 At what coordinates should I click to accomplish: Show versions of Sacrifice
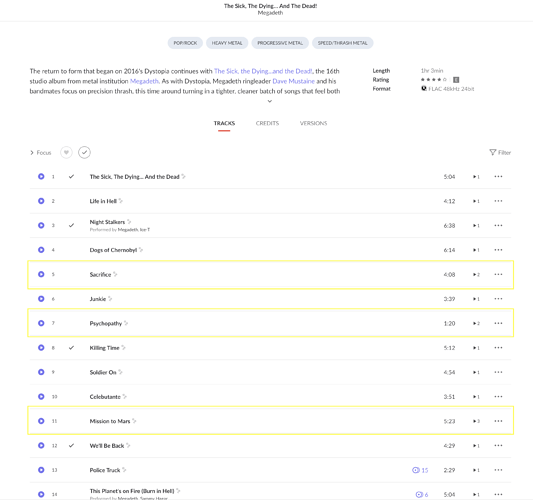tap(476, 274)
